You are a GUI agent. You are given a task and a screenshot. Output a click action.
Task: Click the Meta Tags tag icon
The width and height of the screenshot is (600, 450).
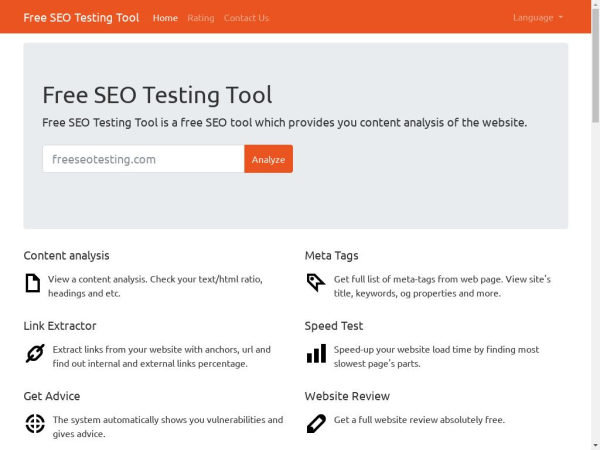[316, 283]
